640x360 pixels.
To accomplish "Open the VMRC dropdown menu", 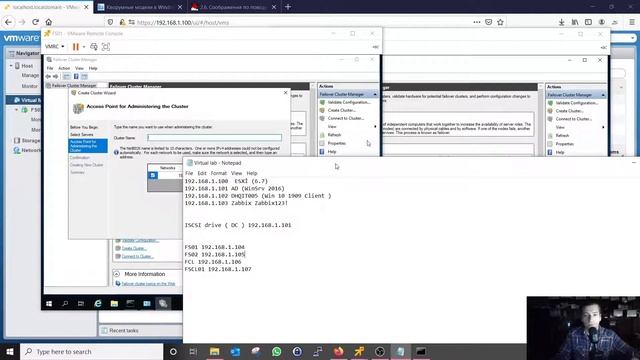I will click(54, 47).
